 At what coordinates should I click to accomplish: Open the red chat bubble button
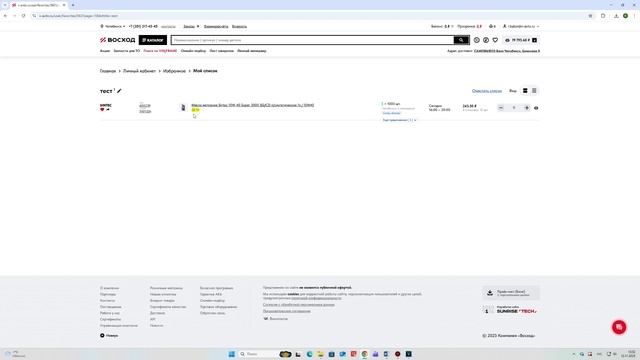pos(619,327)
